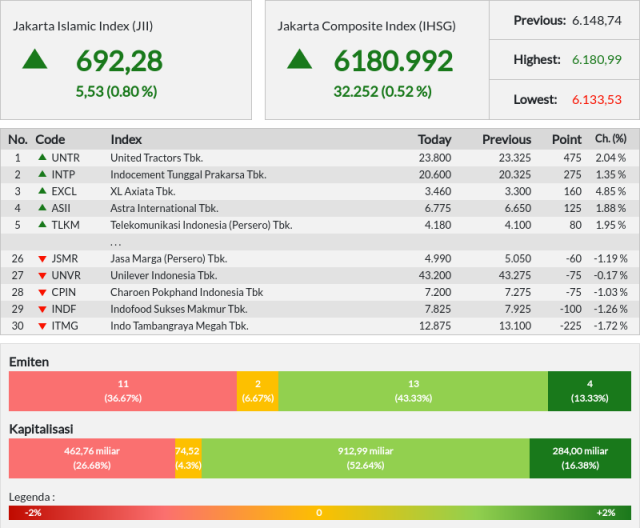640x528 pixels.
Task: Click the Legenda gradient bar at 0
Action: click(319, 512)
